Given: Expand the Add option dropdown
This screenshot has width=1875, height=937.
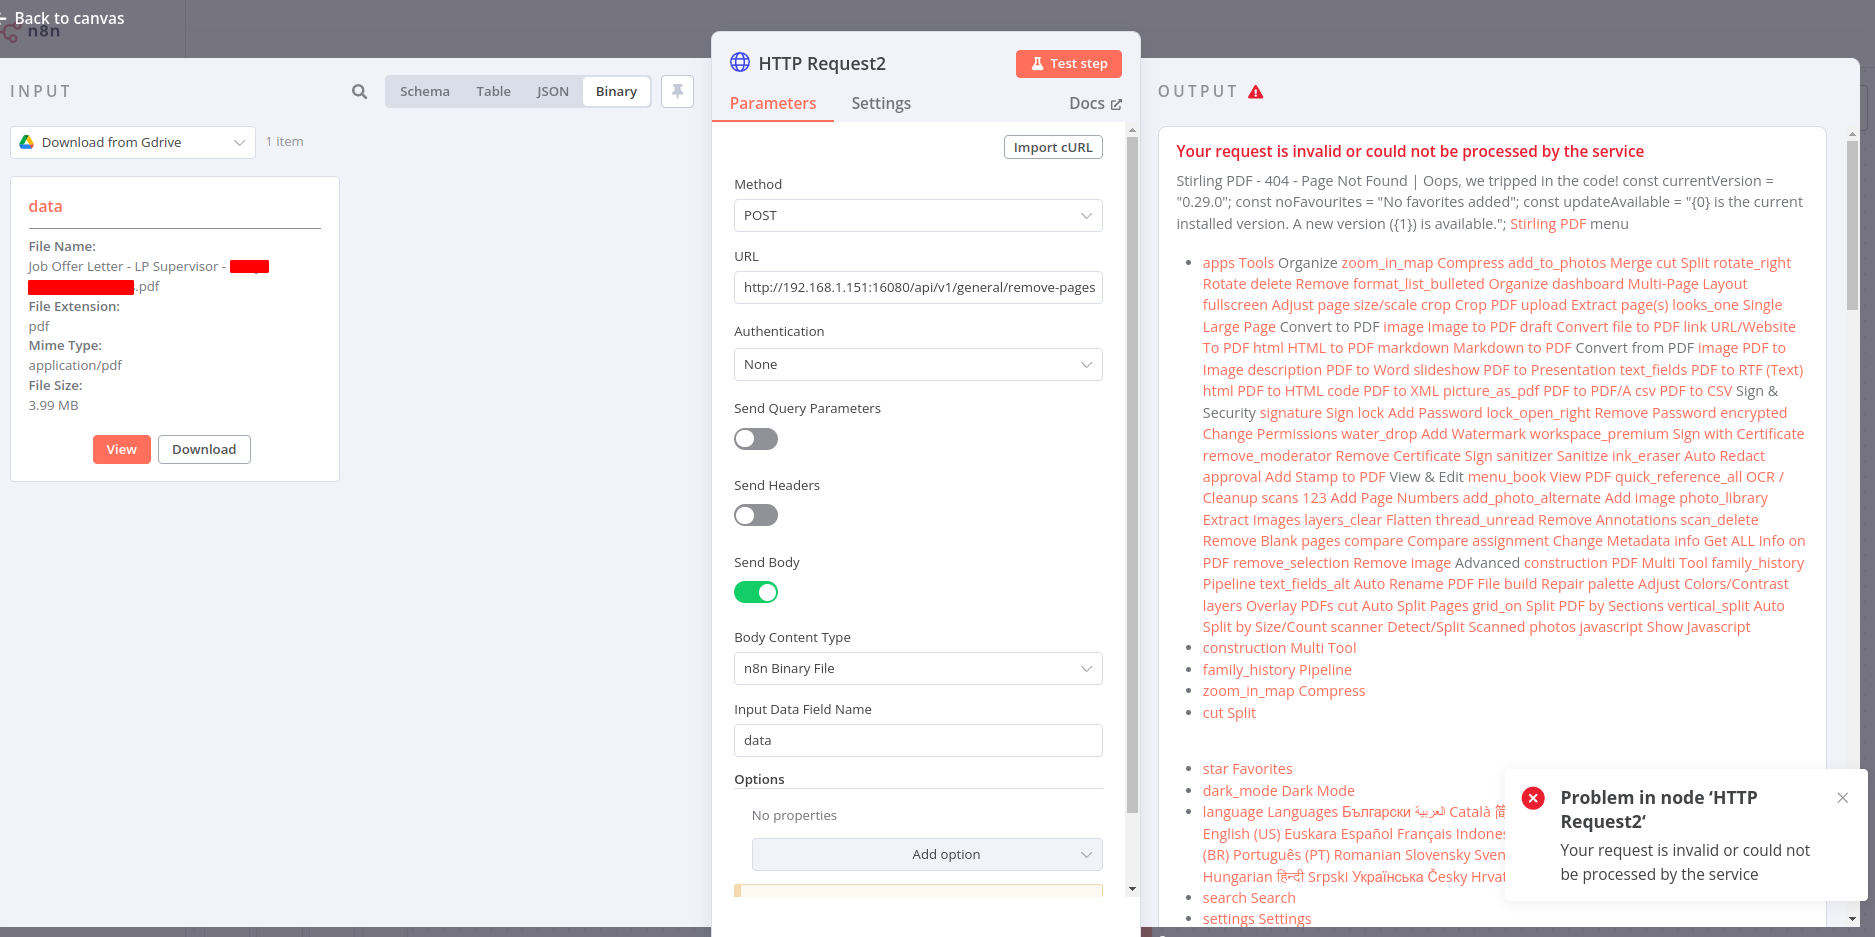Looking at the screenshot, I should click(x=927, y=854).
